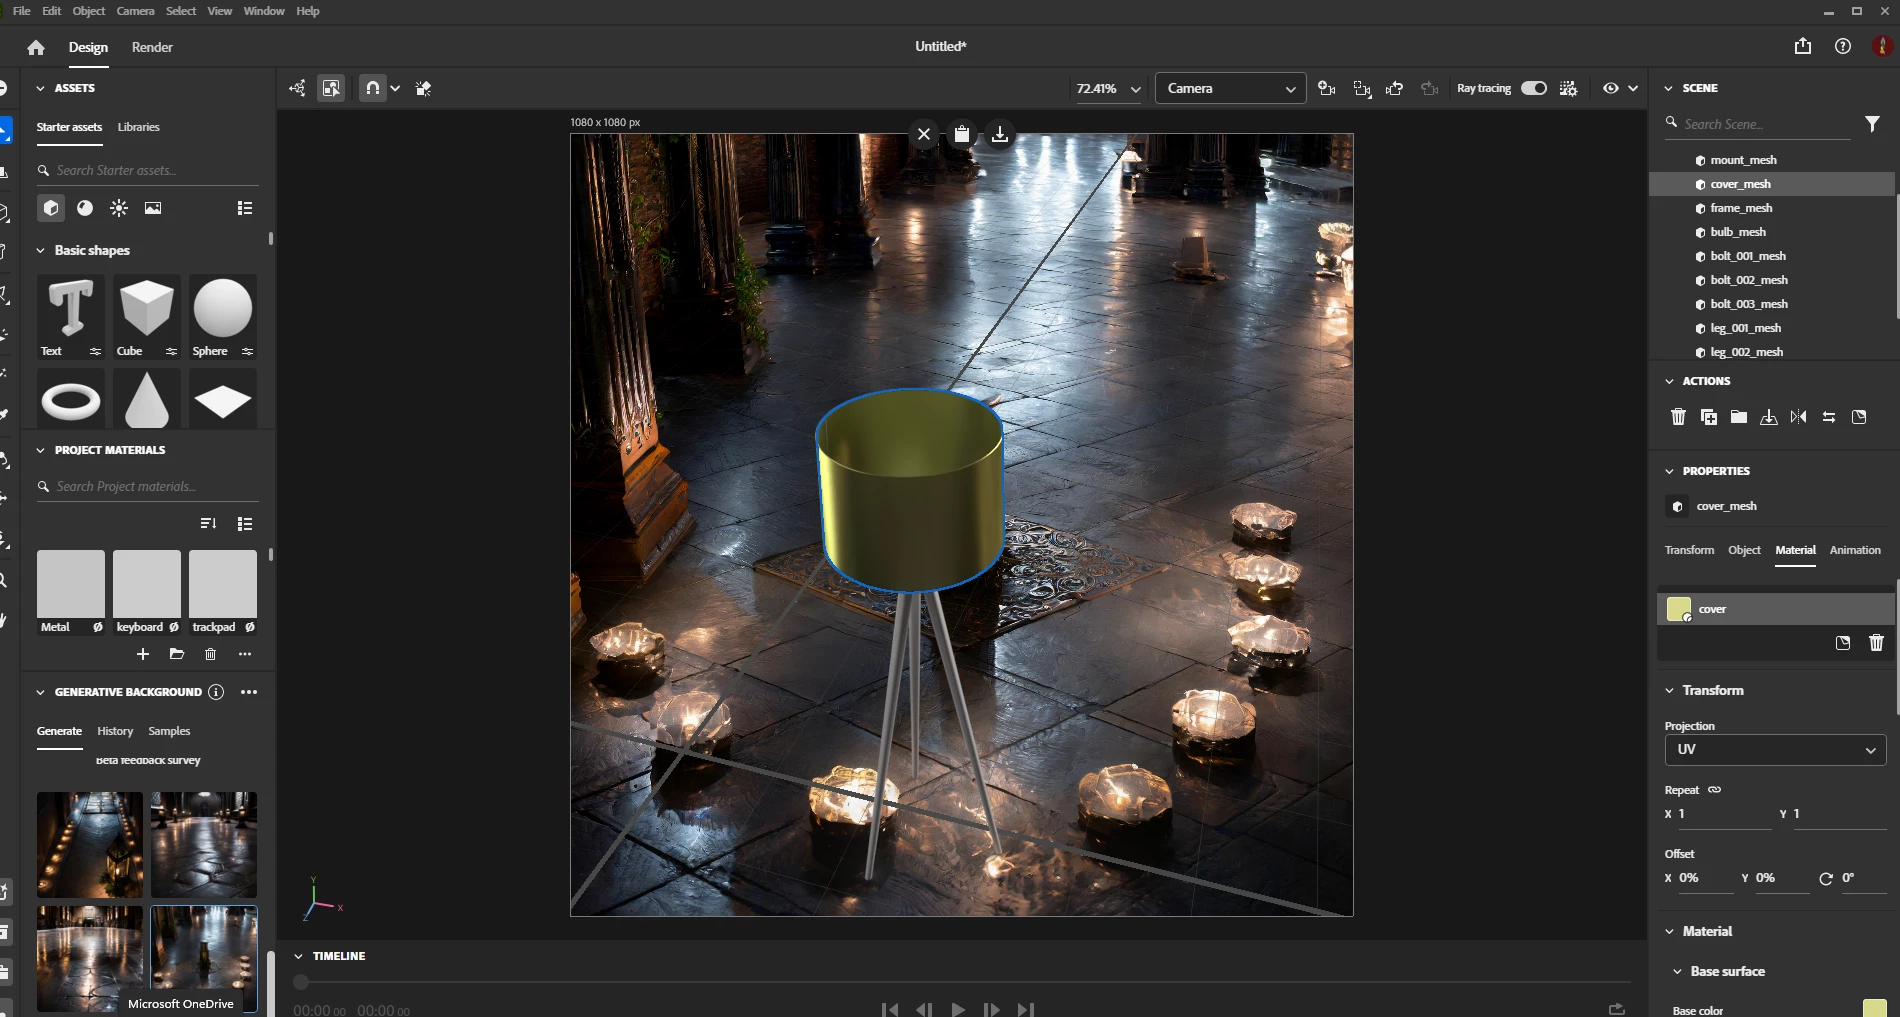Screen dimensions: 1900x1017
Task: Switch to the Render tab
Action: tap(152, 47)
